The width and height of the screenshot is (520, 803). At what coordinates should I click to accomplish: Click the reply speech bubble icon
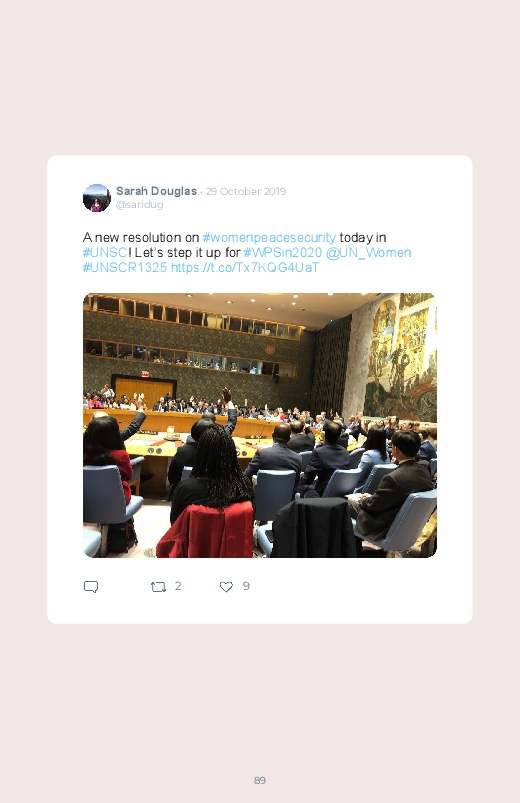(x=91, y=586)
